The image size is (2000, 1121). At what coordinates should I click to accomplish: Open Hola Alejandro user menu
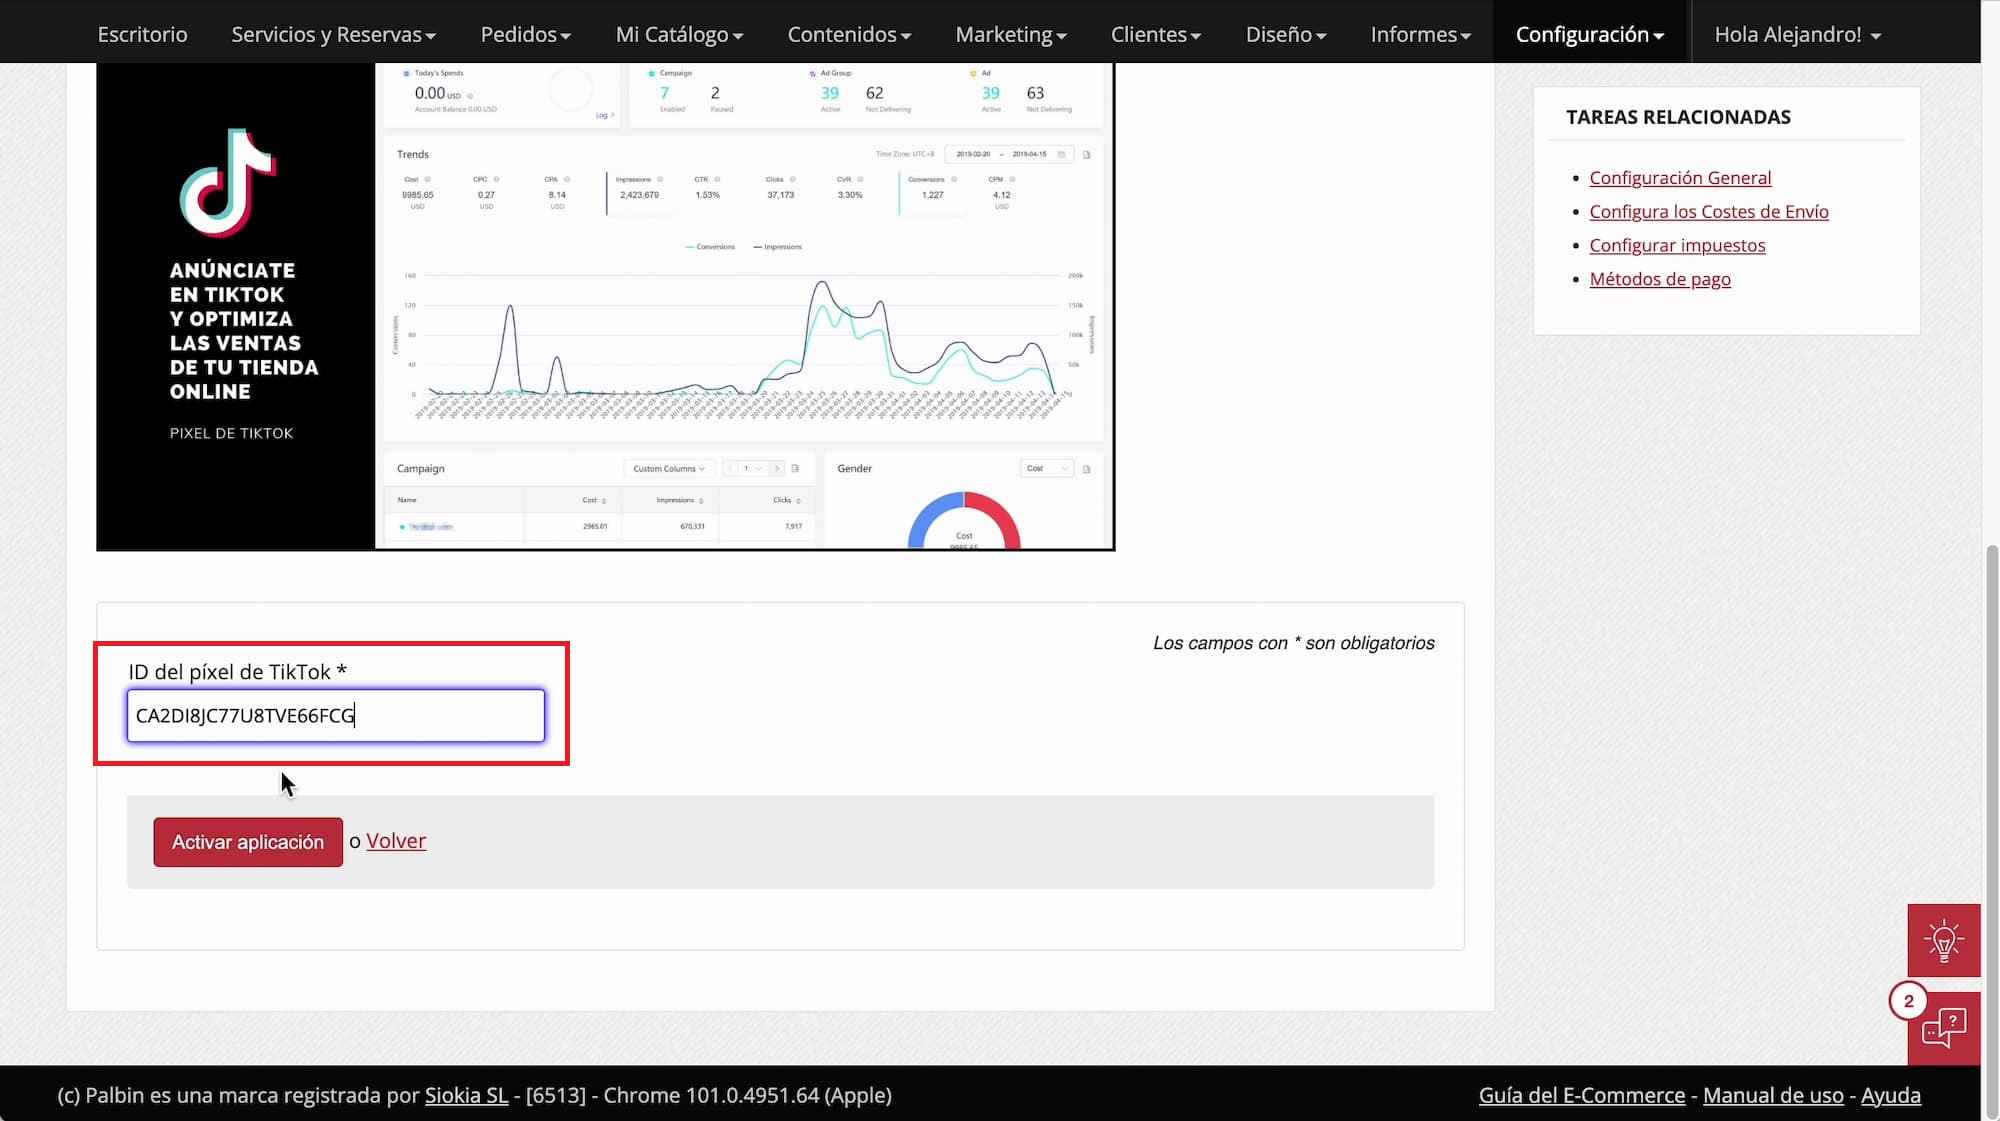click(1797, 34)
